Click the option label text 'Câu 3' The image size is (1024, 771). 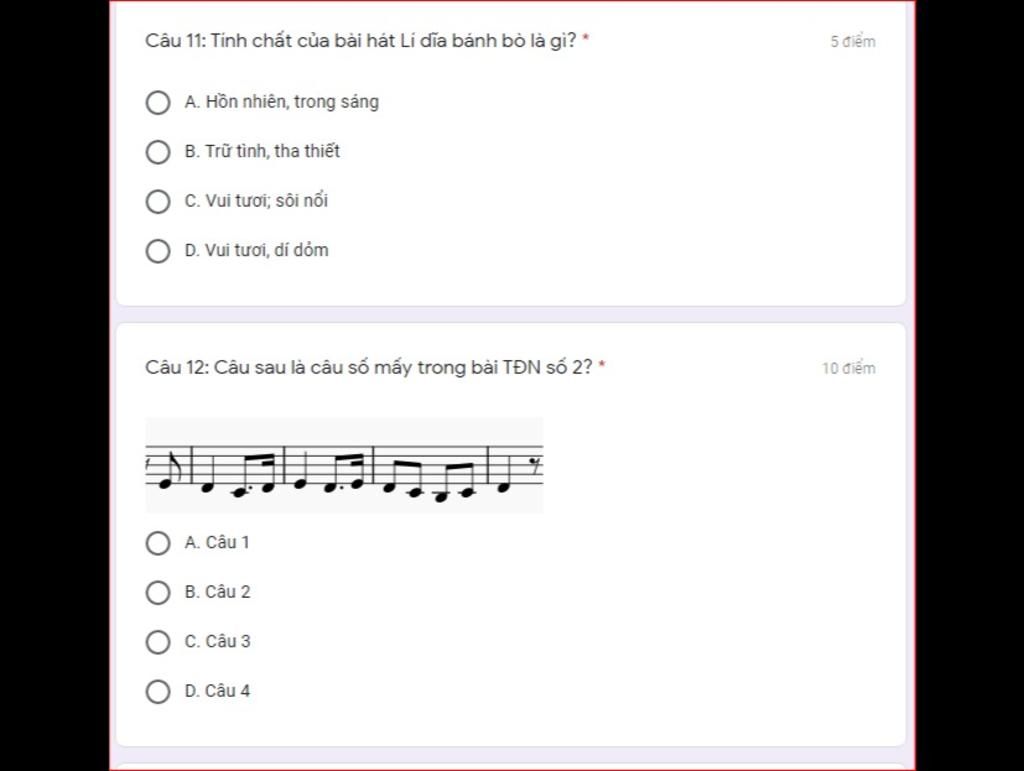pos(228,642)
